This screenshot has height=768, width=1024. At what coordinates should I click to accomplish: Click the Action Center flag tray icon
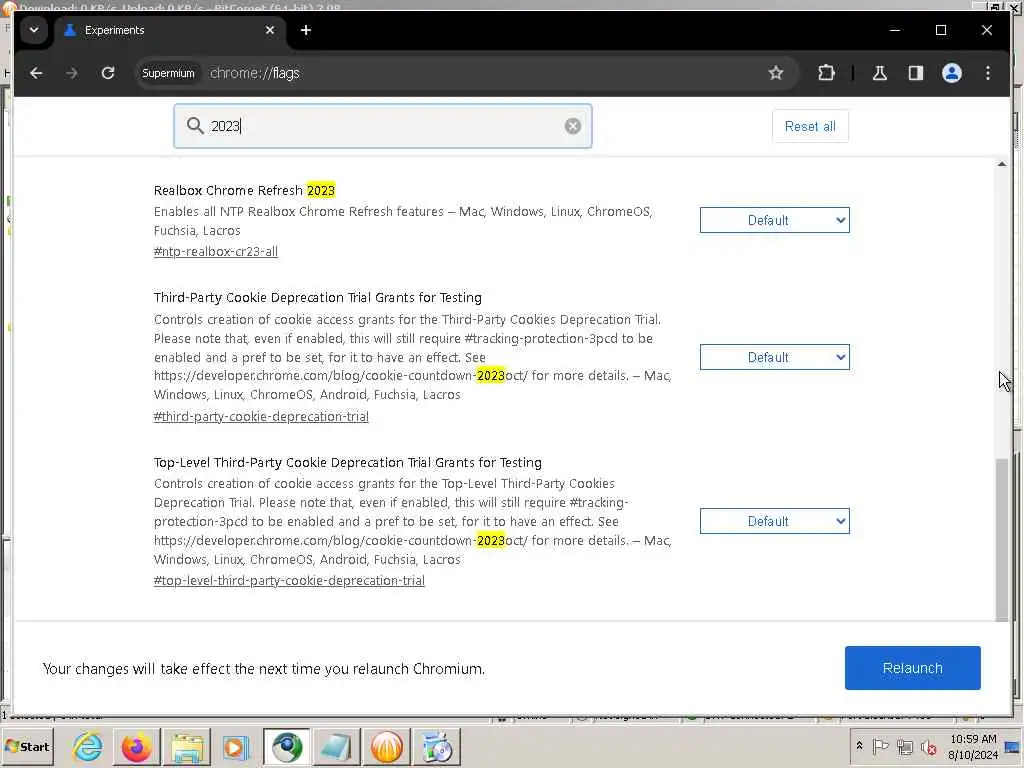(880, 746)
